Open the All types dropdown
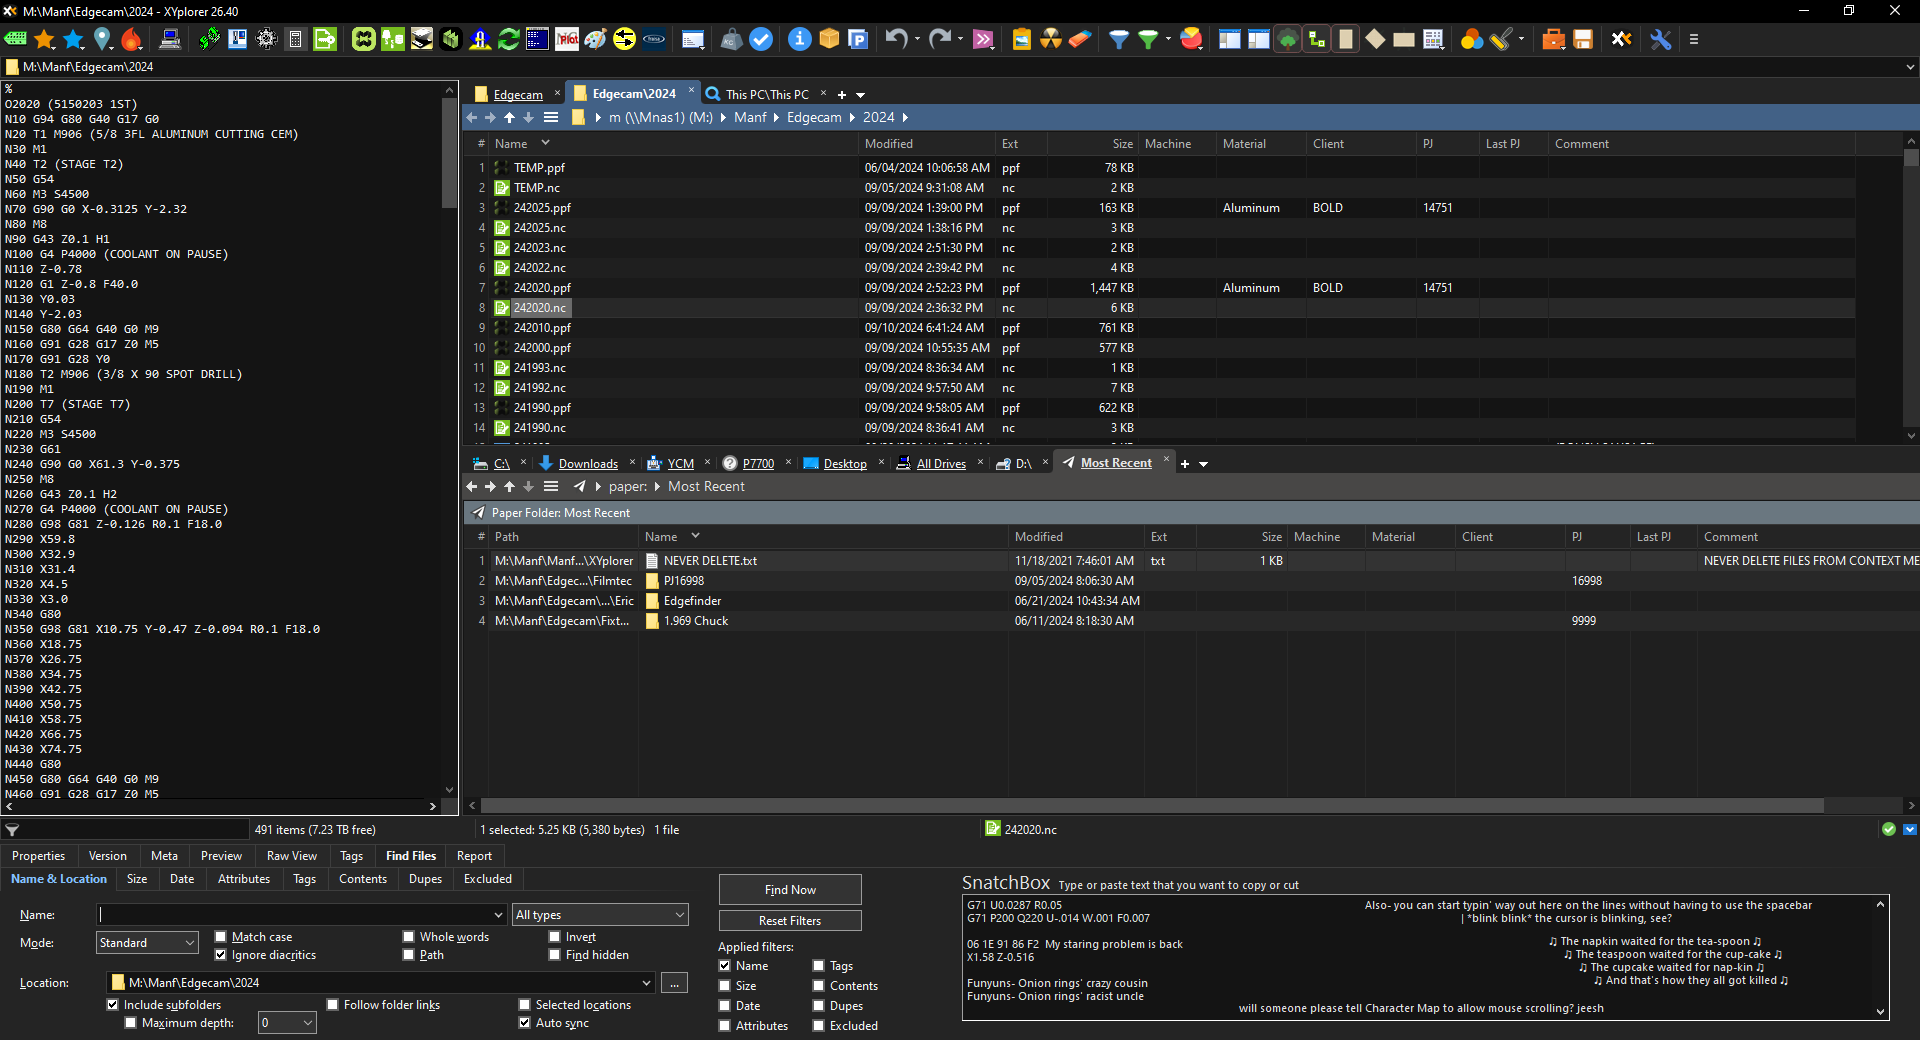1920x1040 pixels. click(x=600, y=915)
